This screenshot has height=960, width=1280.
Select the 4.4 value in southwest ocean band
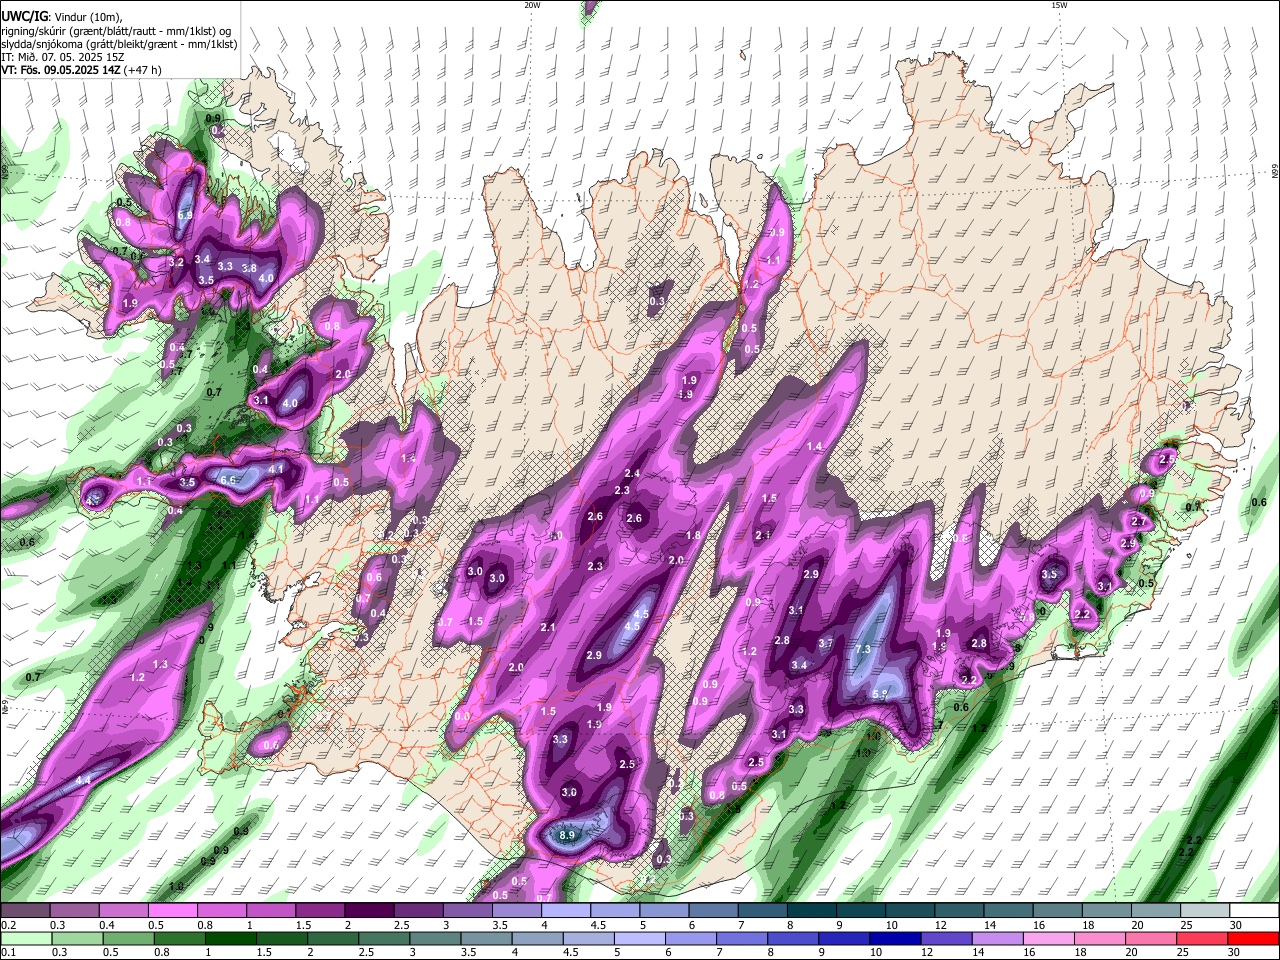point(83,779)
